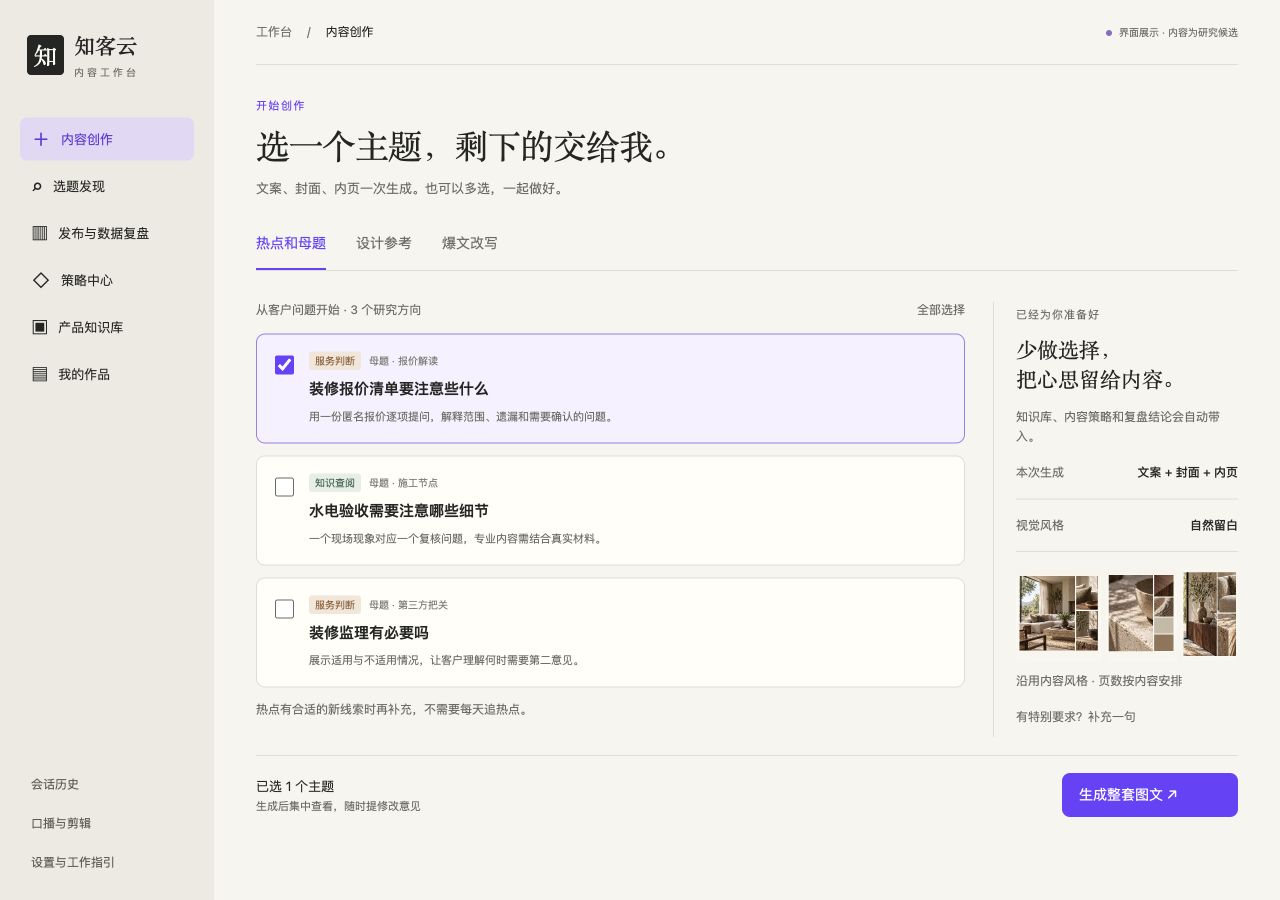
Task: Click the 知识查阅 tag
Action: (335, 483)
